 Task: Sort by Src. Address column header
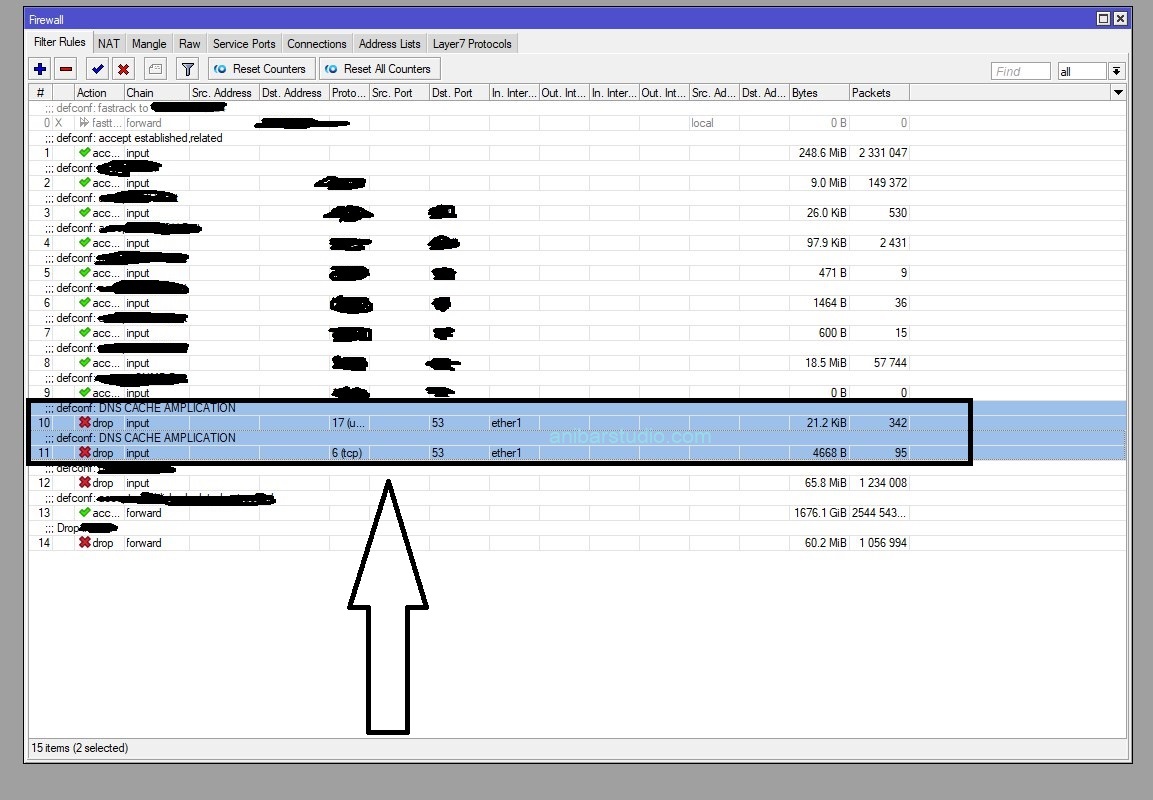coord(224,93)
